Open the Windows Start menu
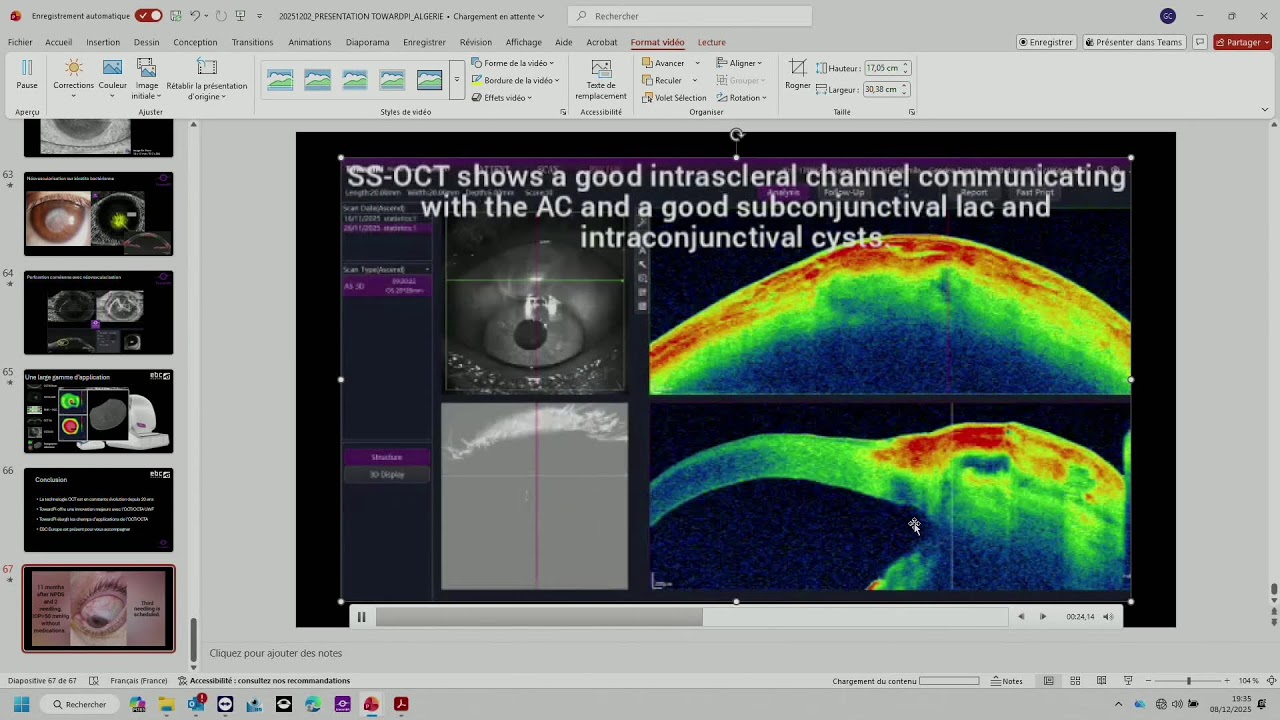 [21, 704]
